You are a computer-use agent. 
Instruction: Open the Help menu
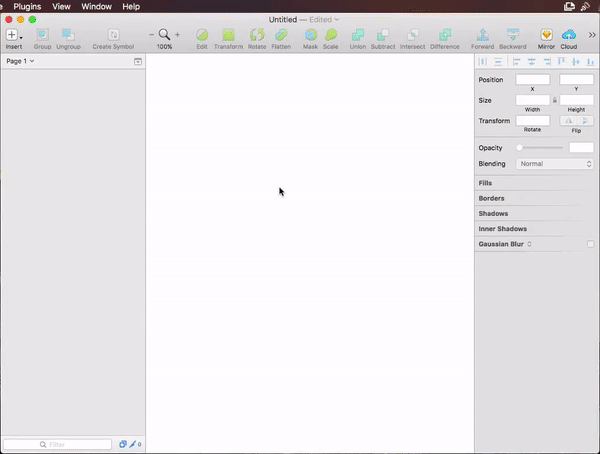coord(131,7)
